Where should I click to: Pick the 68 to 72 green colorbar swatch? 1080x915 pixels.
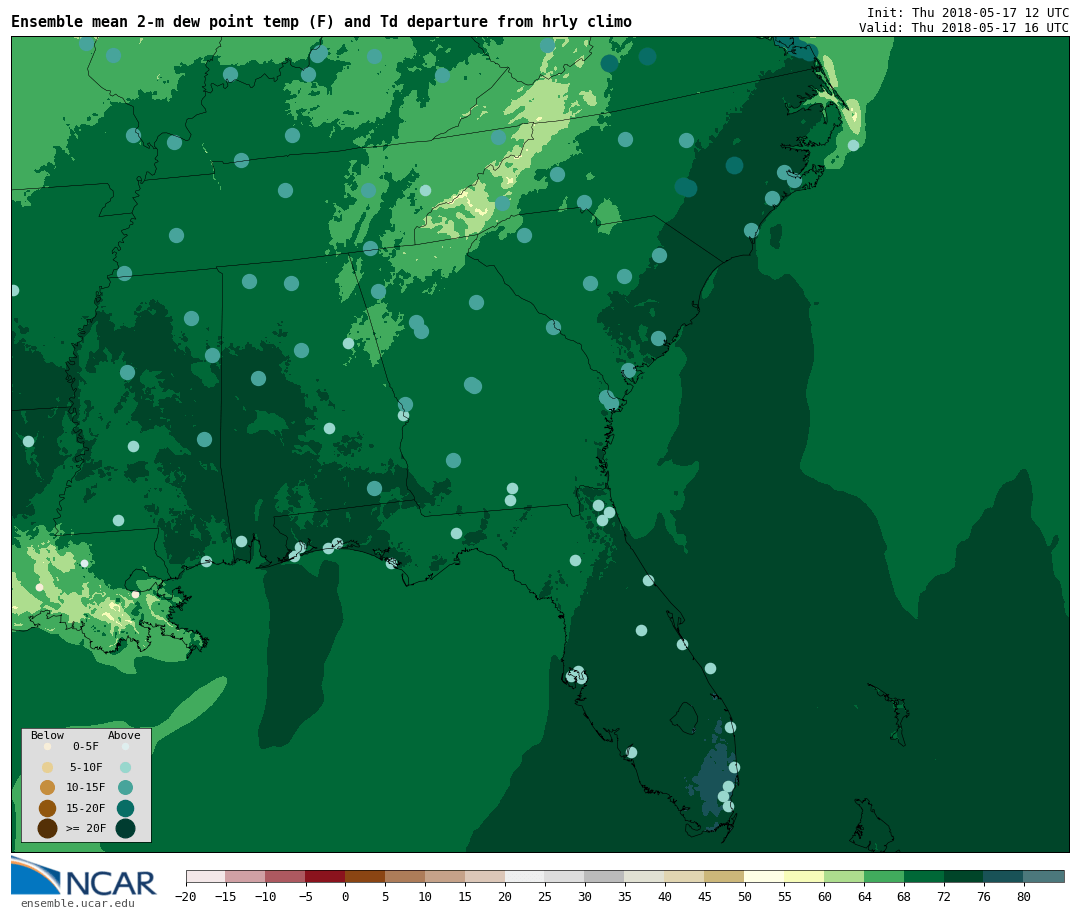(x=924, y=877)
